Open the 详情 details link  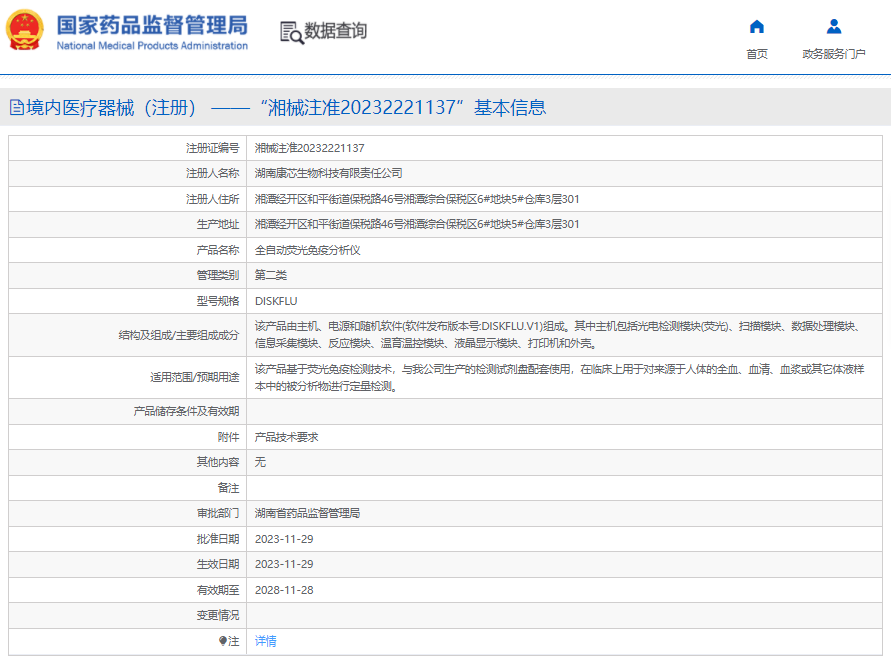(265, 641)
